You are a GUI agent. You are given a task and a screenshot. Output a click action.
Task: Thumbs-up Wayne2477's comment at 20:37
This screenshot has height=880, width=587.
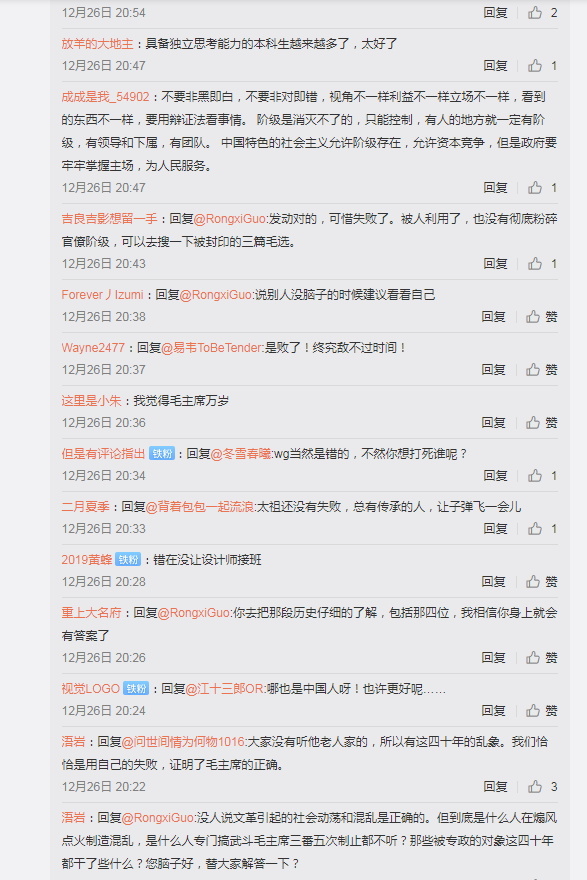pos(533,369)
